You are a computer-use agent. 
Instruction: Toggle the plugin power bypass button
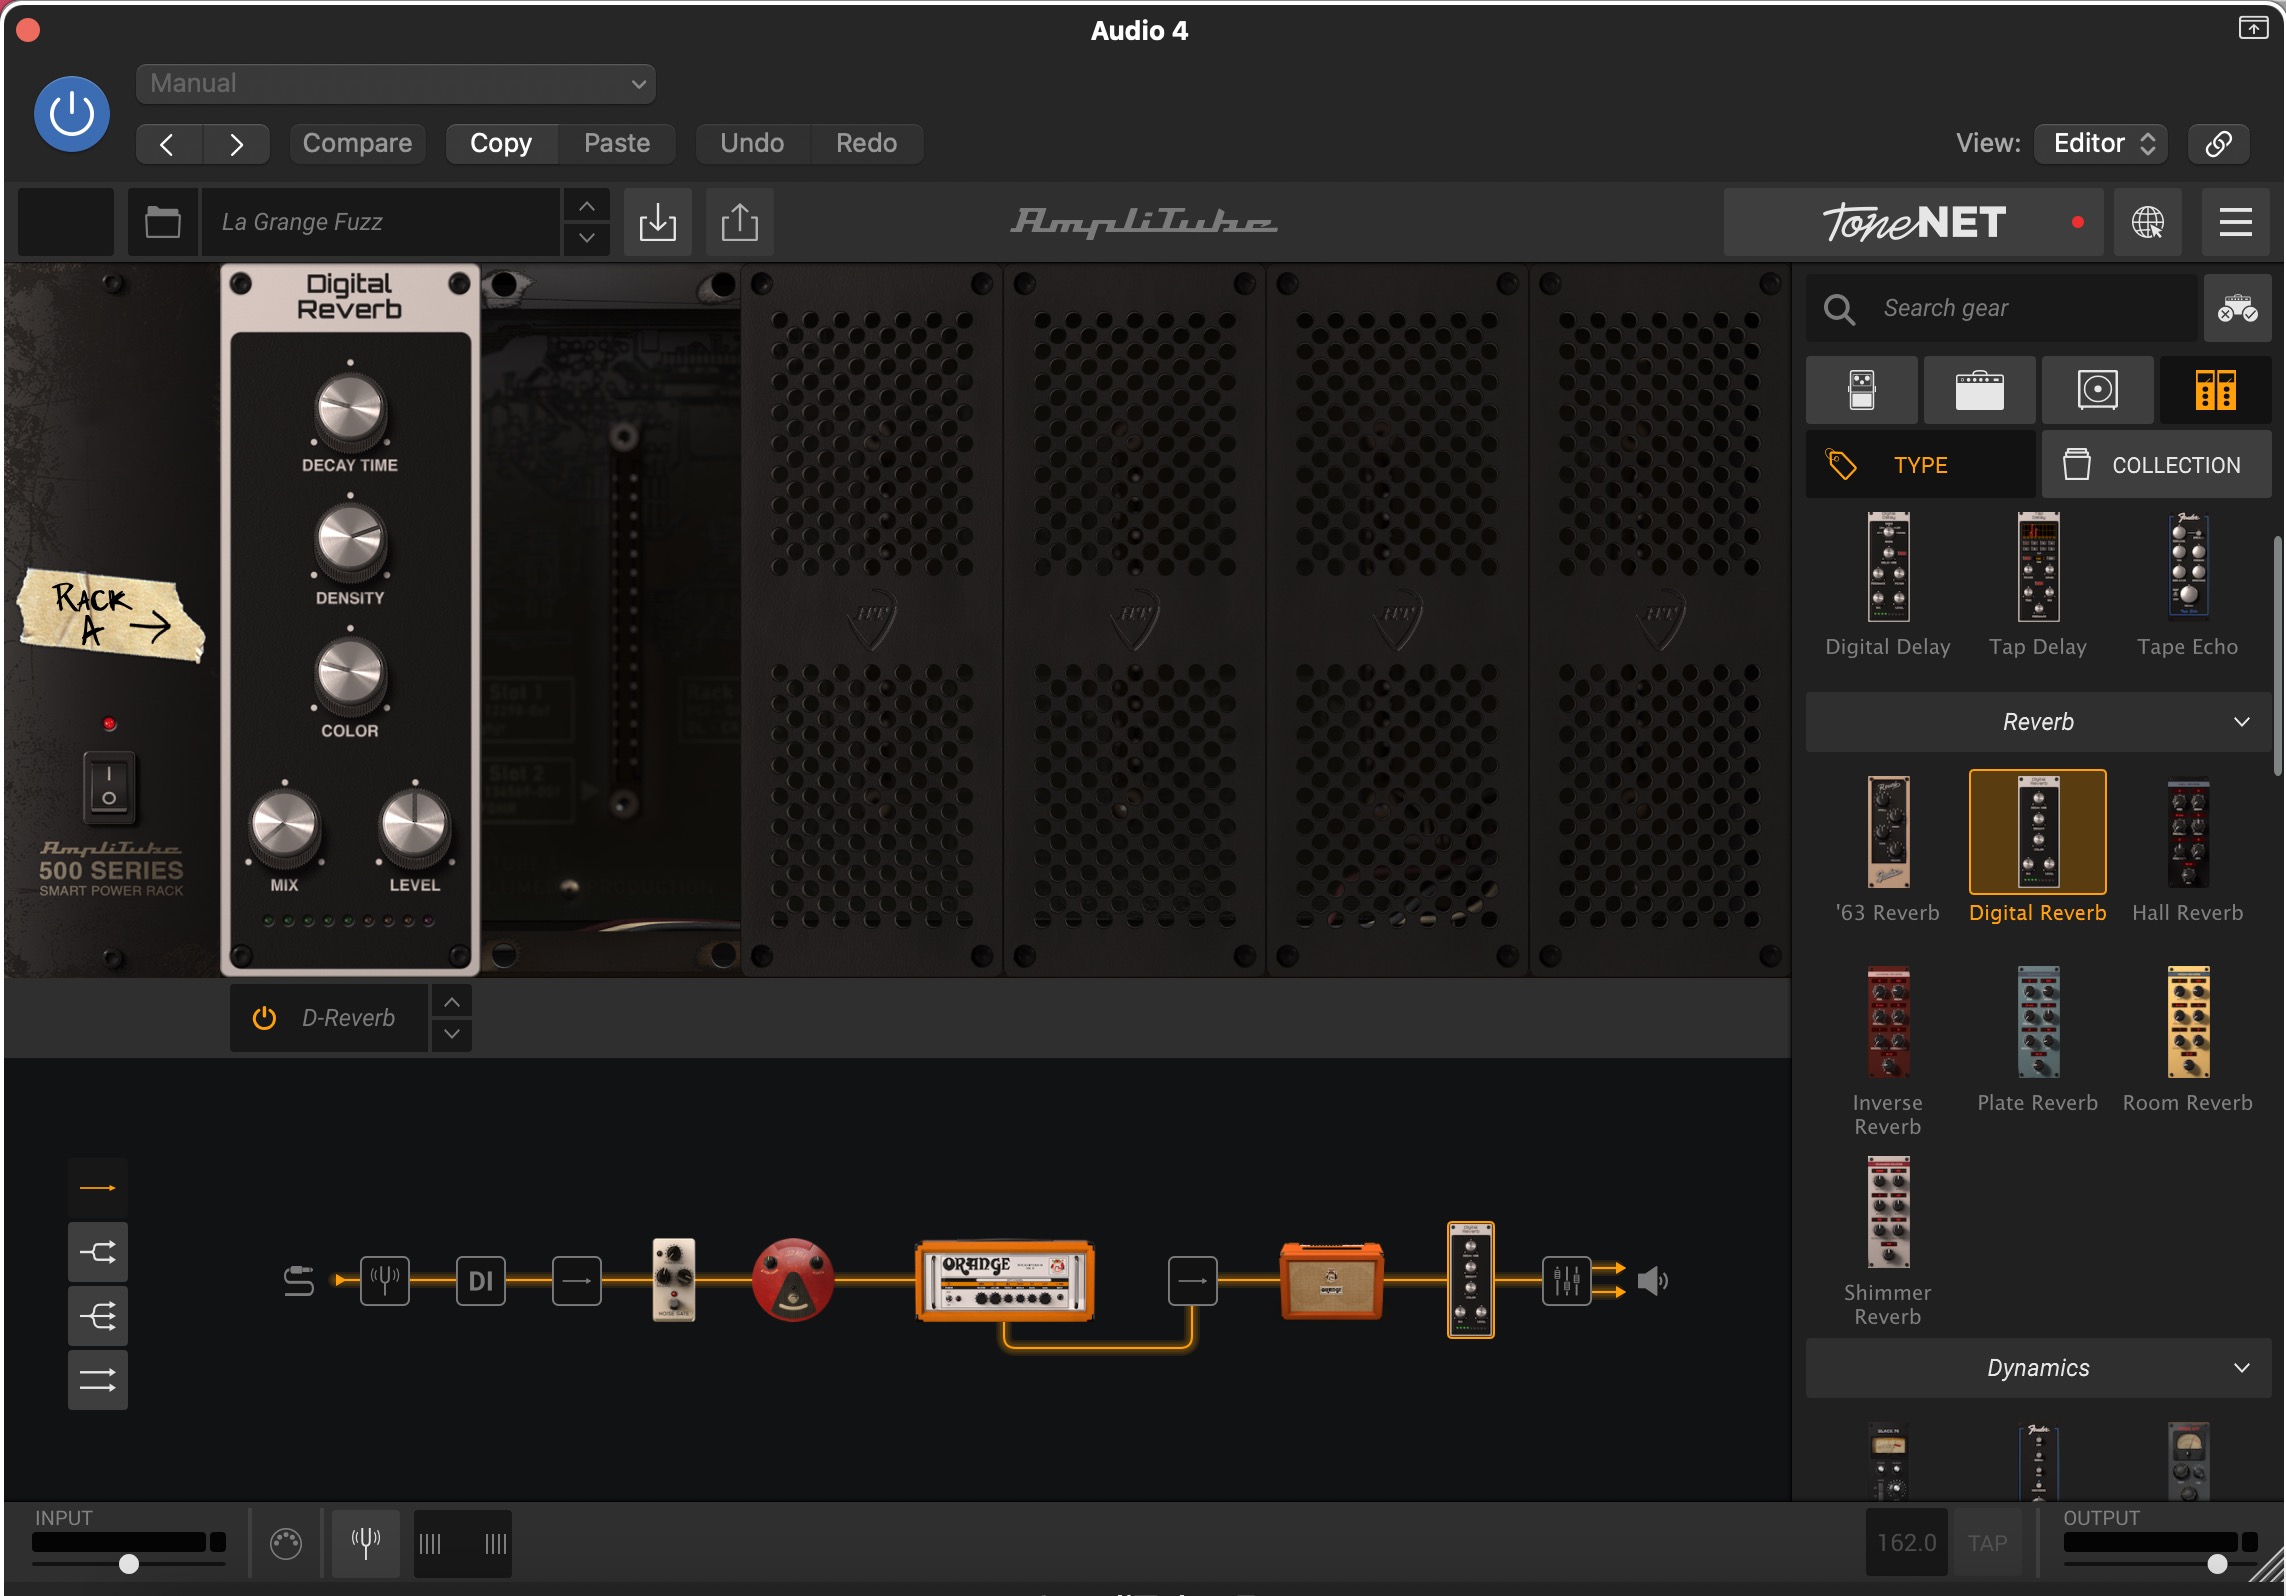click(72, 114)
